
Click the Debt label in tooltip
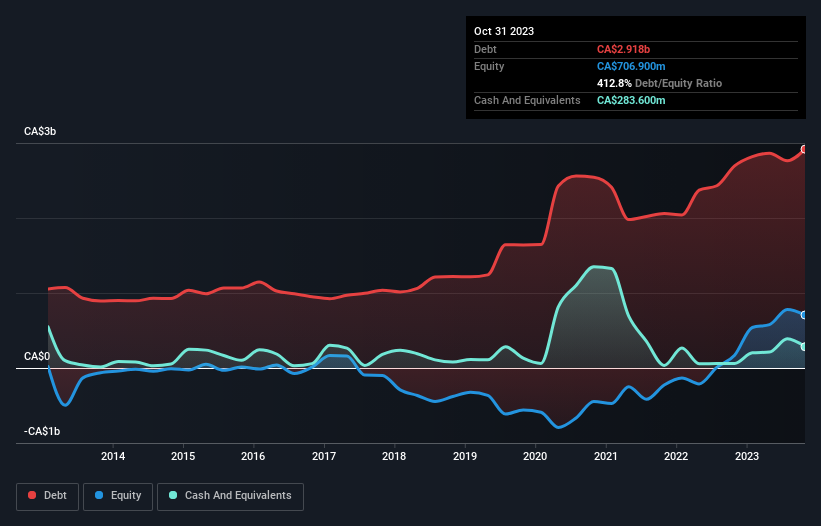(x=485, y=49)
